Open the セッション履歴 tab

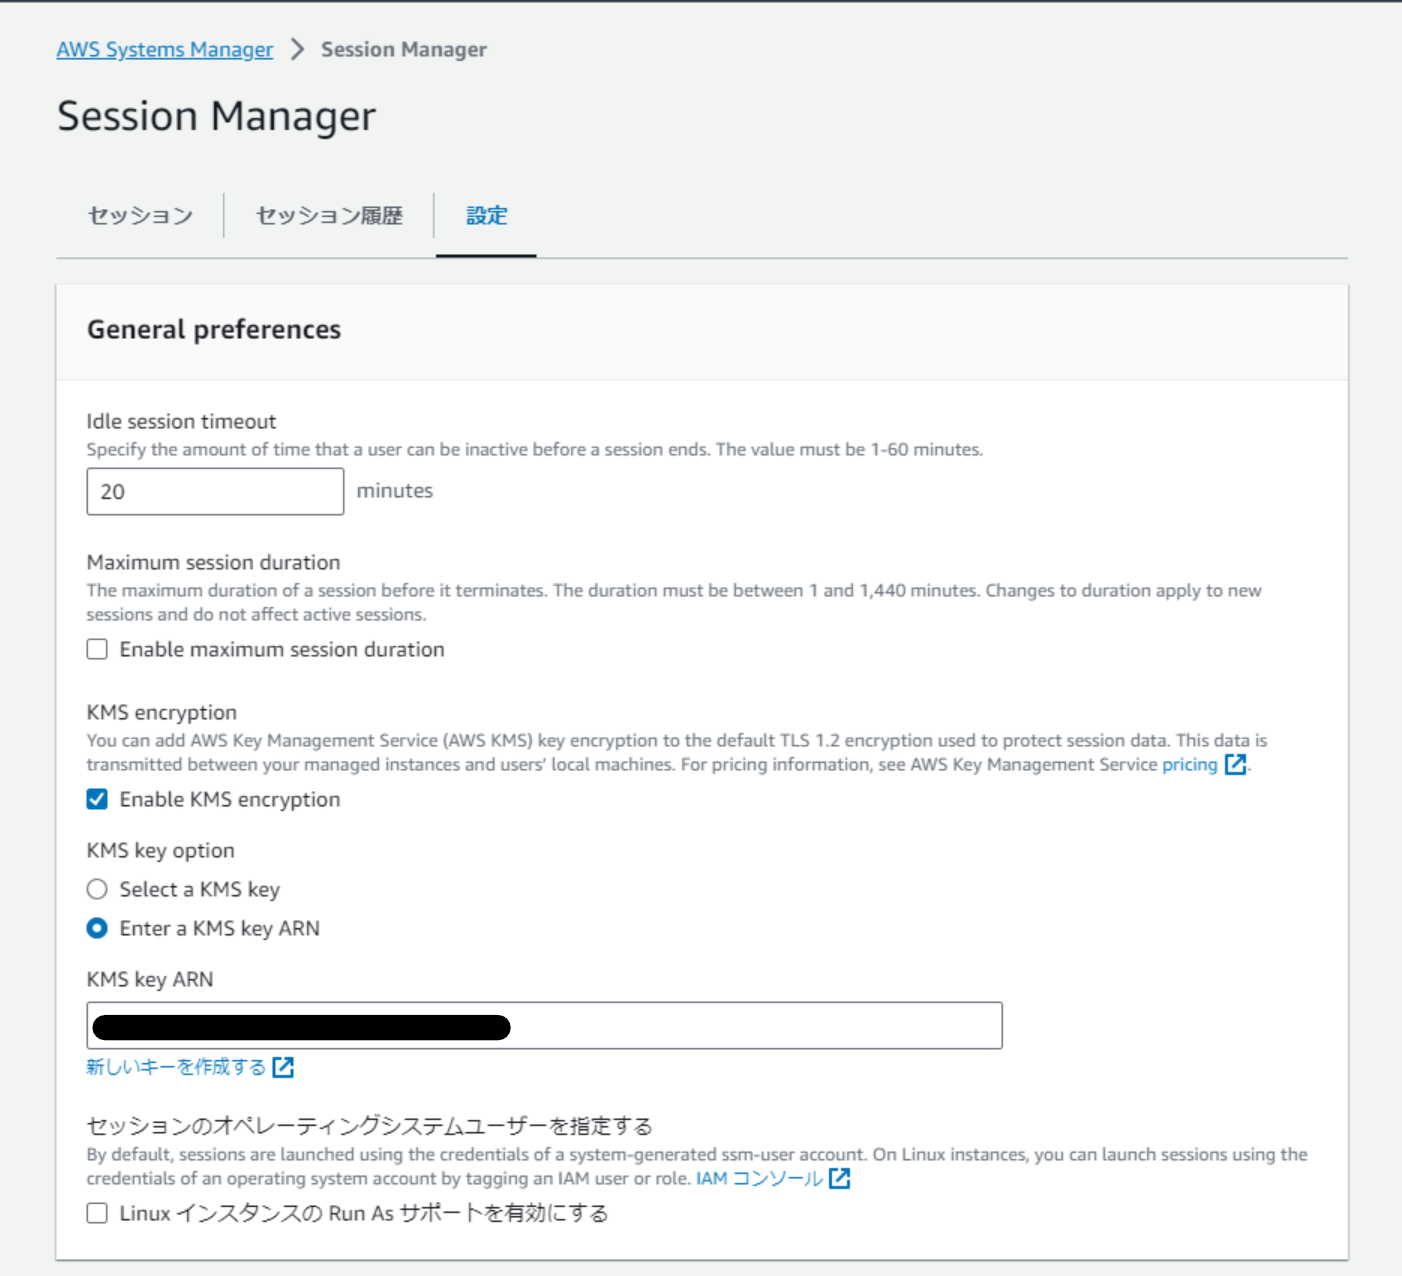click(329, 216)
